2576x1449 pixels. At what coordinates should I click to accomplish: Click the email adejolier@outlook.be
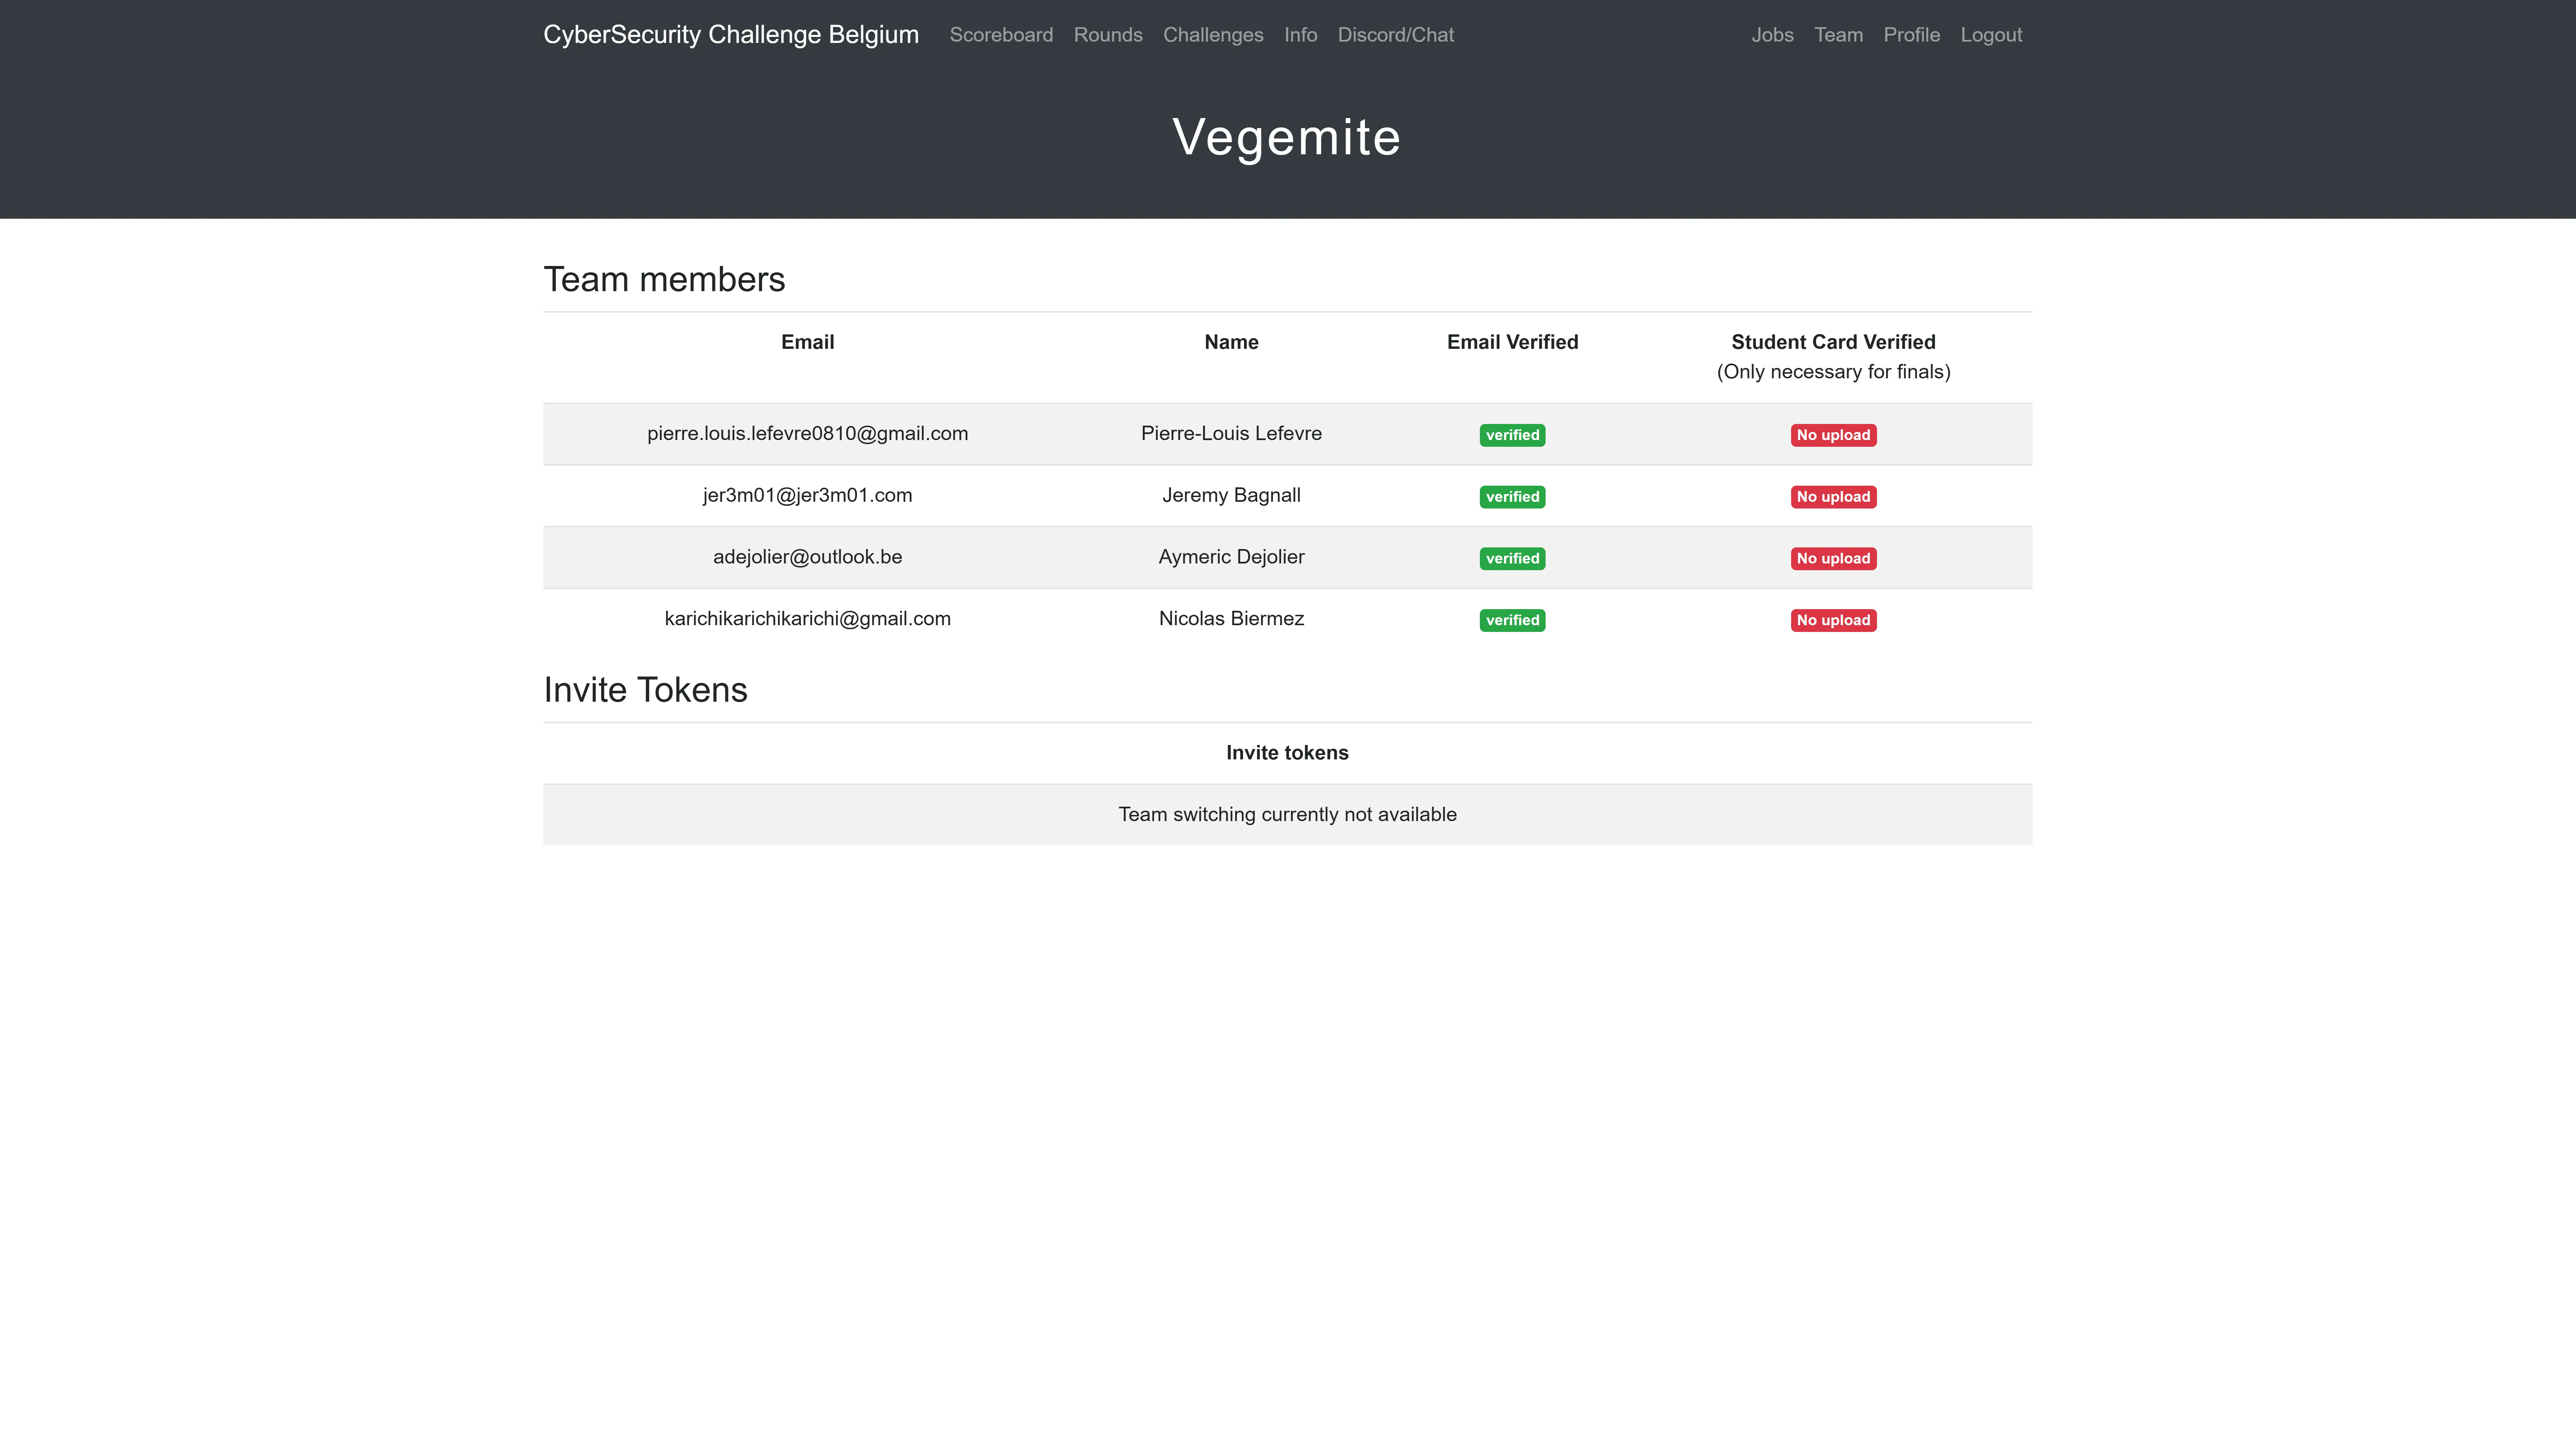coord(807,557)
